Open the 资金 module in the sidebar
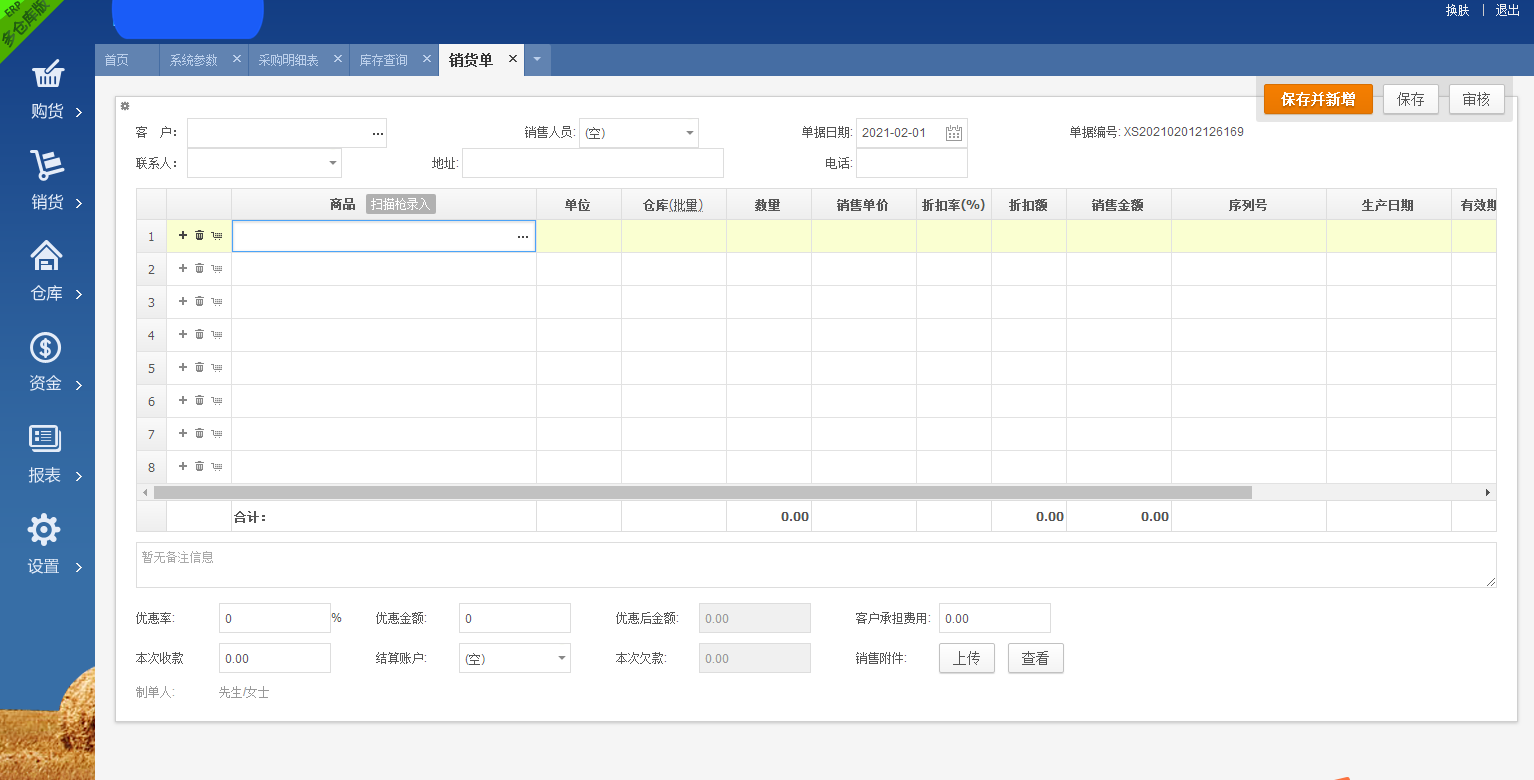Viewport: 1534px width, 780px height. 44,363
